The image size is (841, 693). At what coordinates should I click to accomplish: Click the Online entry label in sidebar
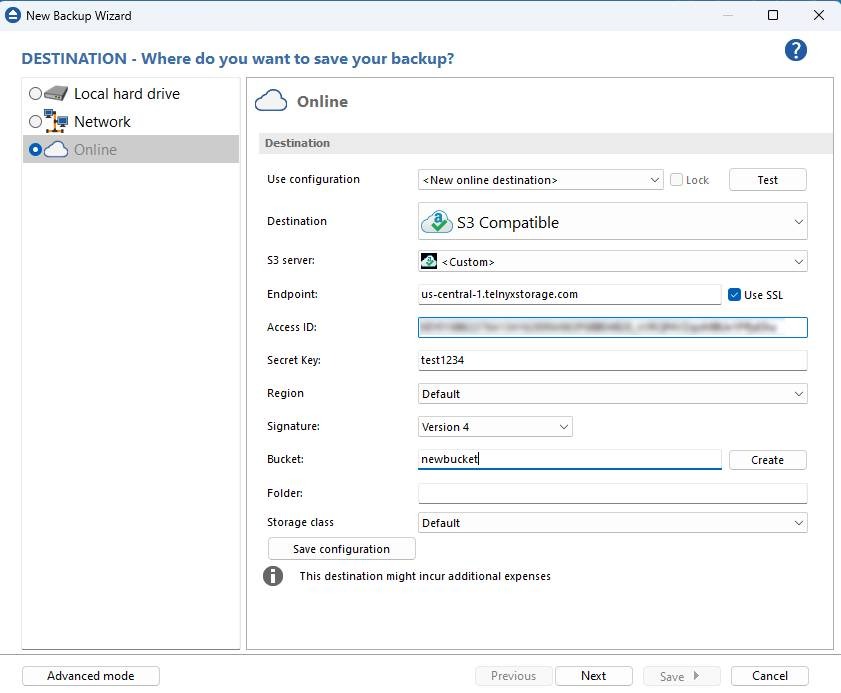click(95, 150)
